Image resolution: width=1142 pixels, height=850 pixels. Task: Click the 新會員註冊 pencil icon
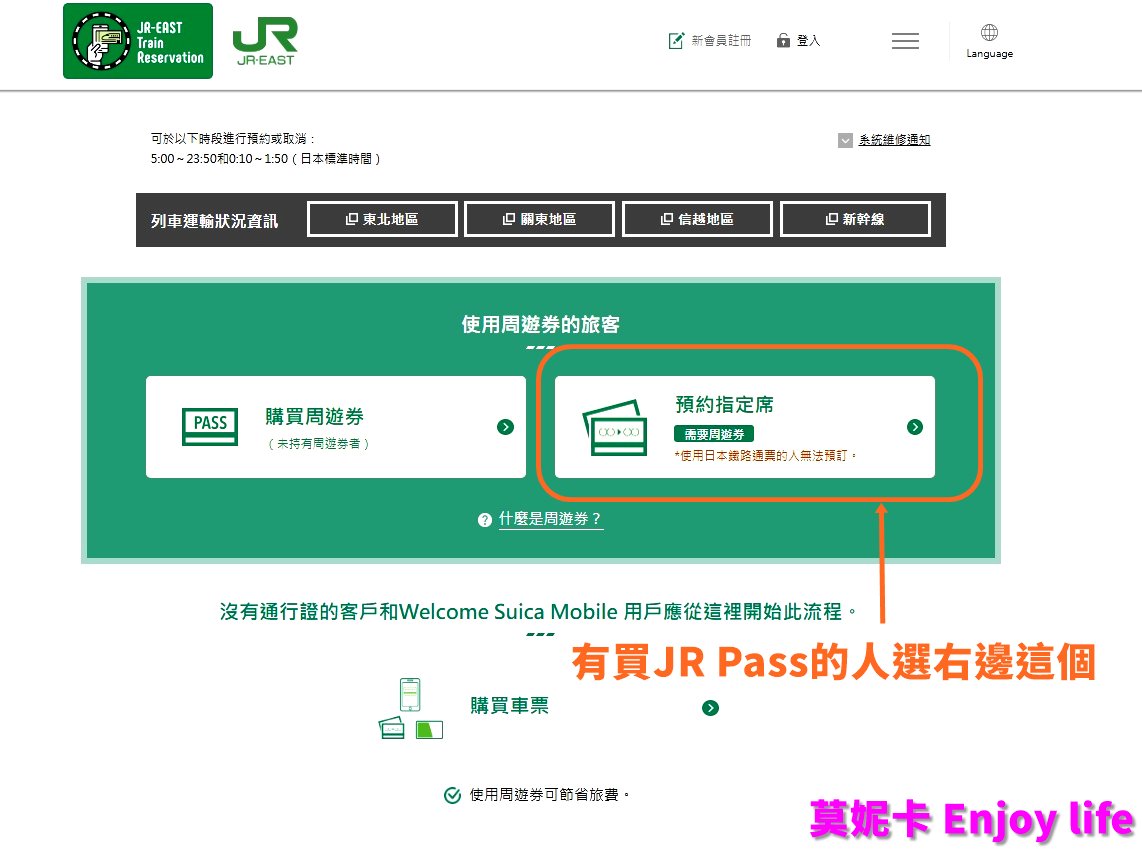[676, 41]
